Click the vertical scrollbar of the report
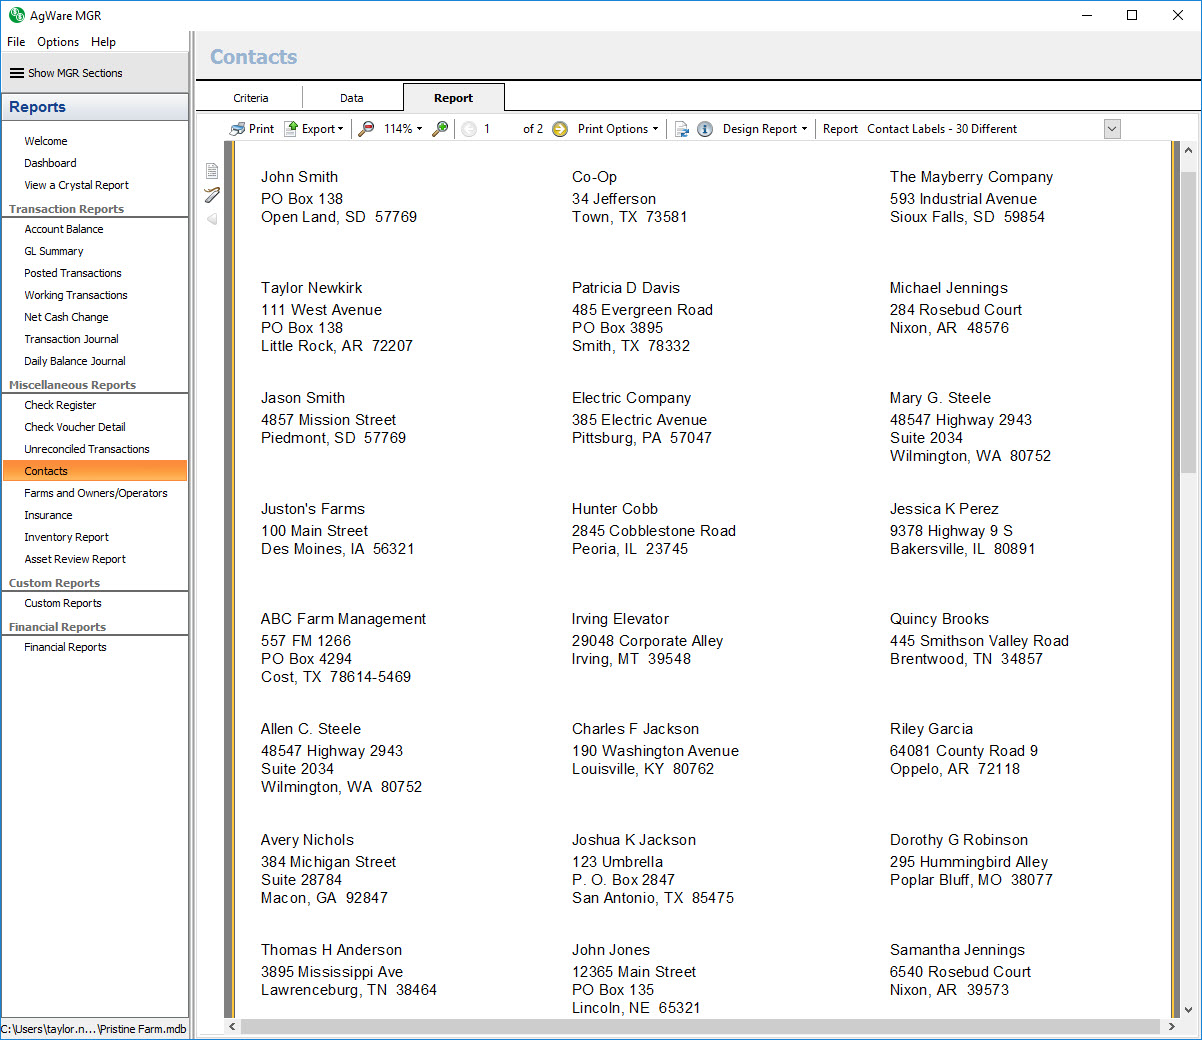The height and width of the screenshot is (1040, 1202). pyautogui.click(x=1188, y=320)
